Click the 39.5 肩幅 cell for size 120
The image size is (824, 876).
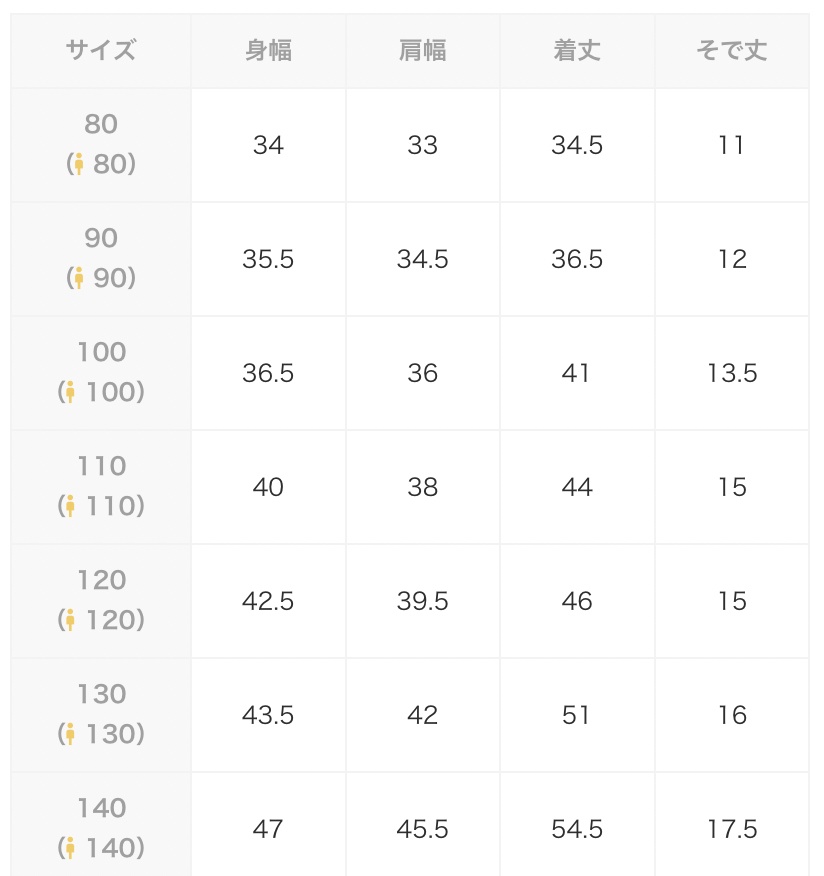tap(423, 601)
